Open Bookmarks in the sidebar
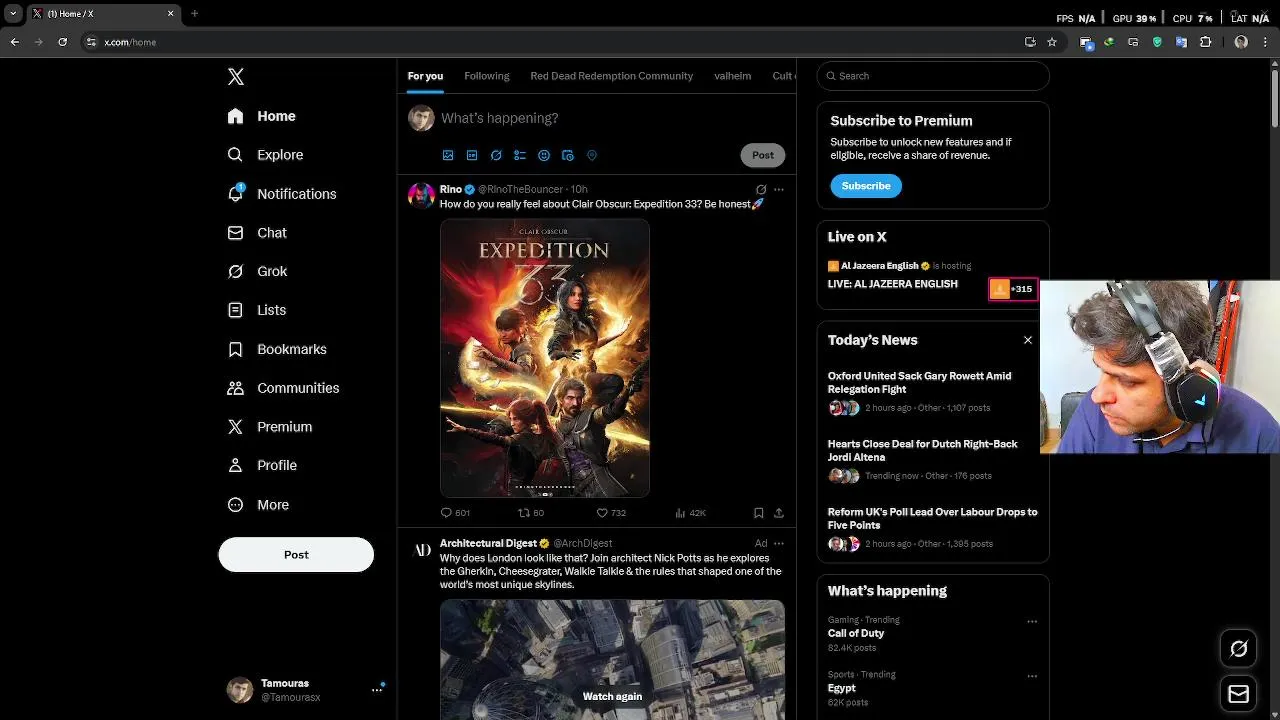Screen dimensions: 1280x720 click(x=277, y=349)
